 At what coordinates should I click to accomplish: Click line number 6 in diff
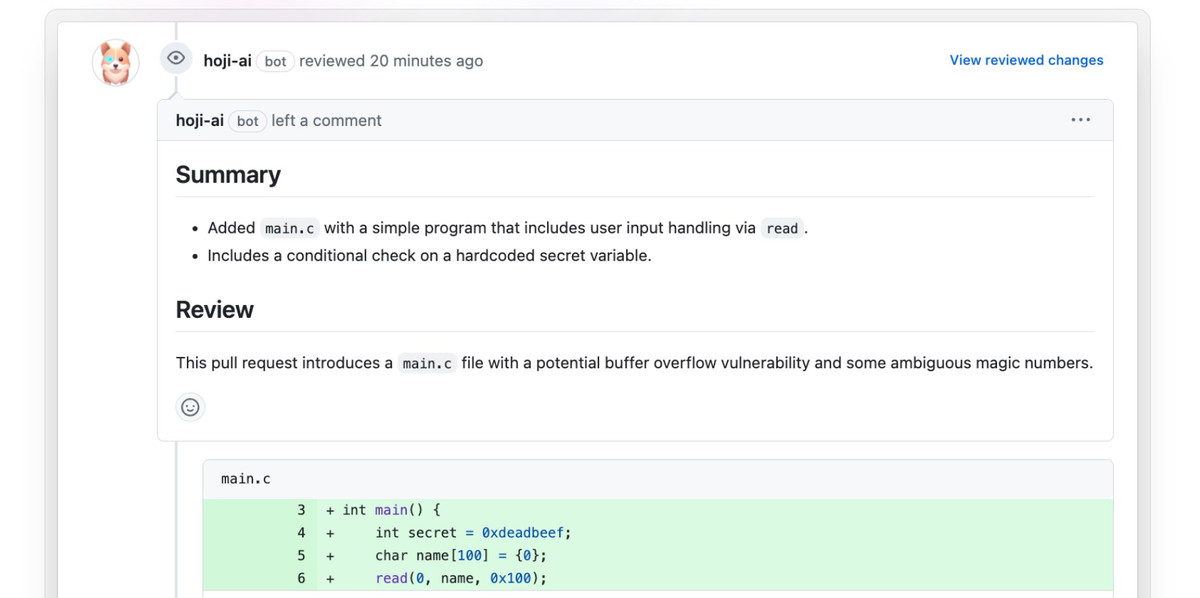pyautogui.click(x=301, y=578)
